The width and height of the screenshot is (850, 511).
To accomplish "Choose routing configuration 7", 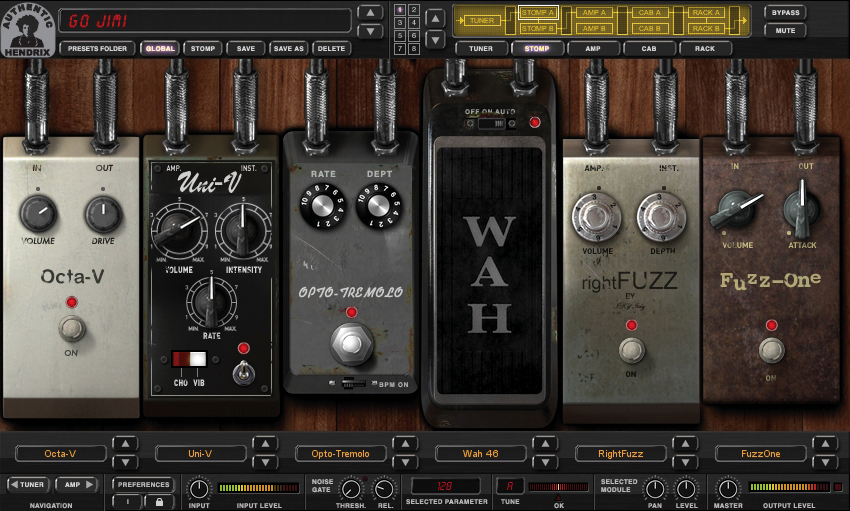I will point(400,49).
